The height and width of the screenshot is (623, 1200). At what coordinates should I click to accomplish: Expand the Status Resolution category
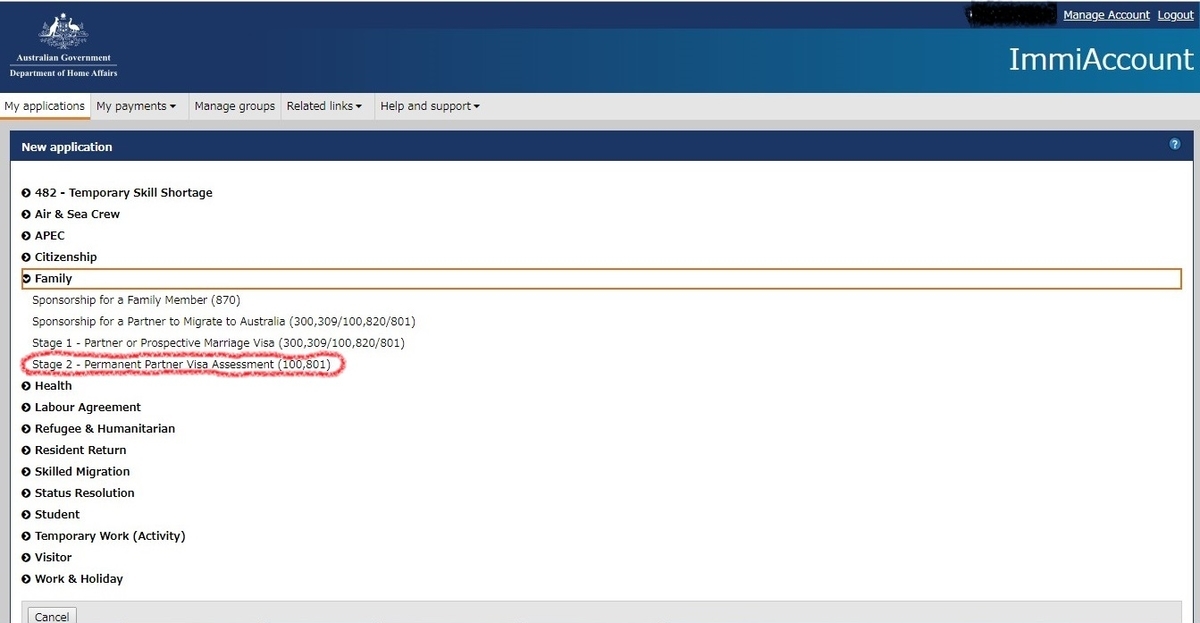[x=78, y=493]
